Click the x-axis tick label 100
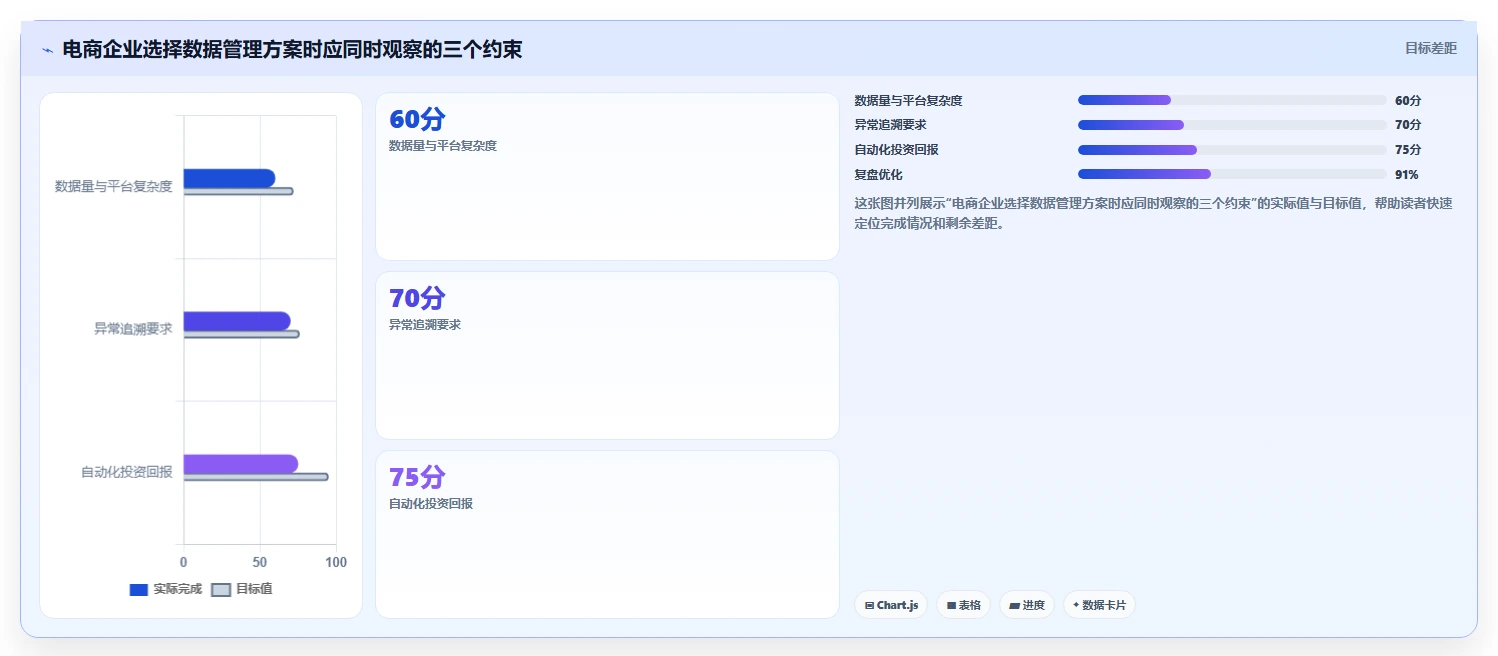The width and height of the screenshot is (1498, 656). [x=336, y=562]
